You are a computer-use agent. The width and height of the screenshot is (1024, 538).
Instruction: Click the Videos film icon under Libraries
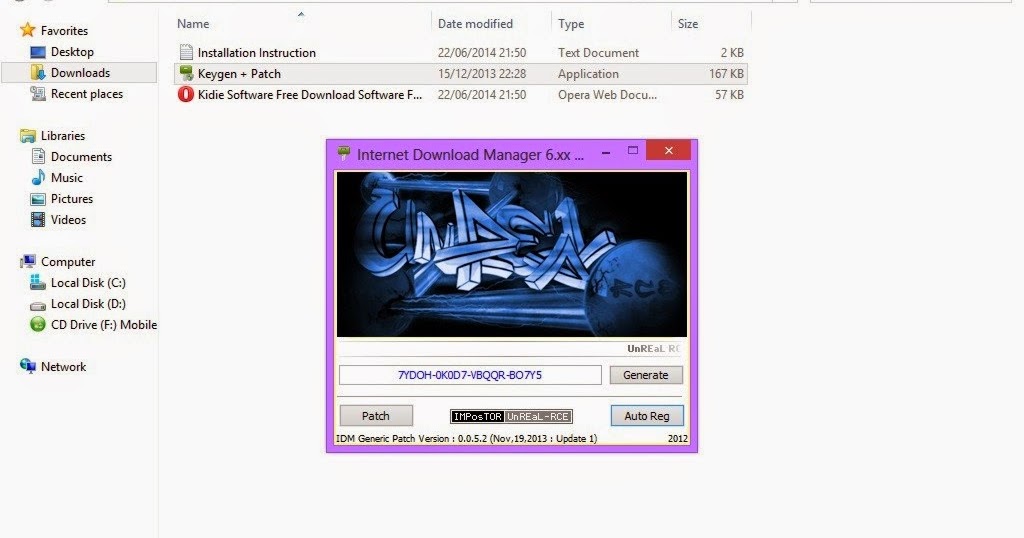(38, 219)
